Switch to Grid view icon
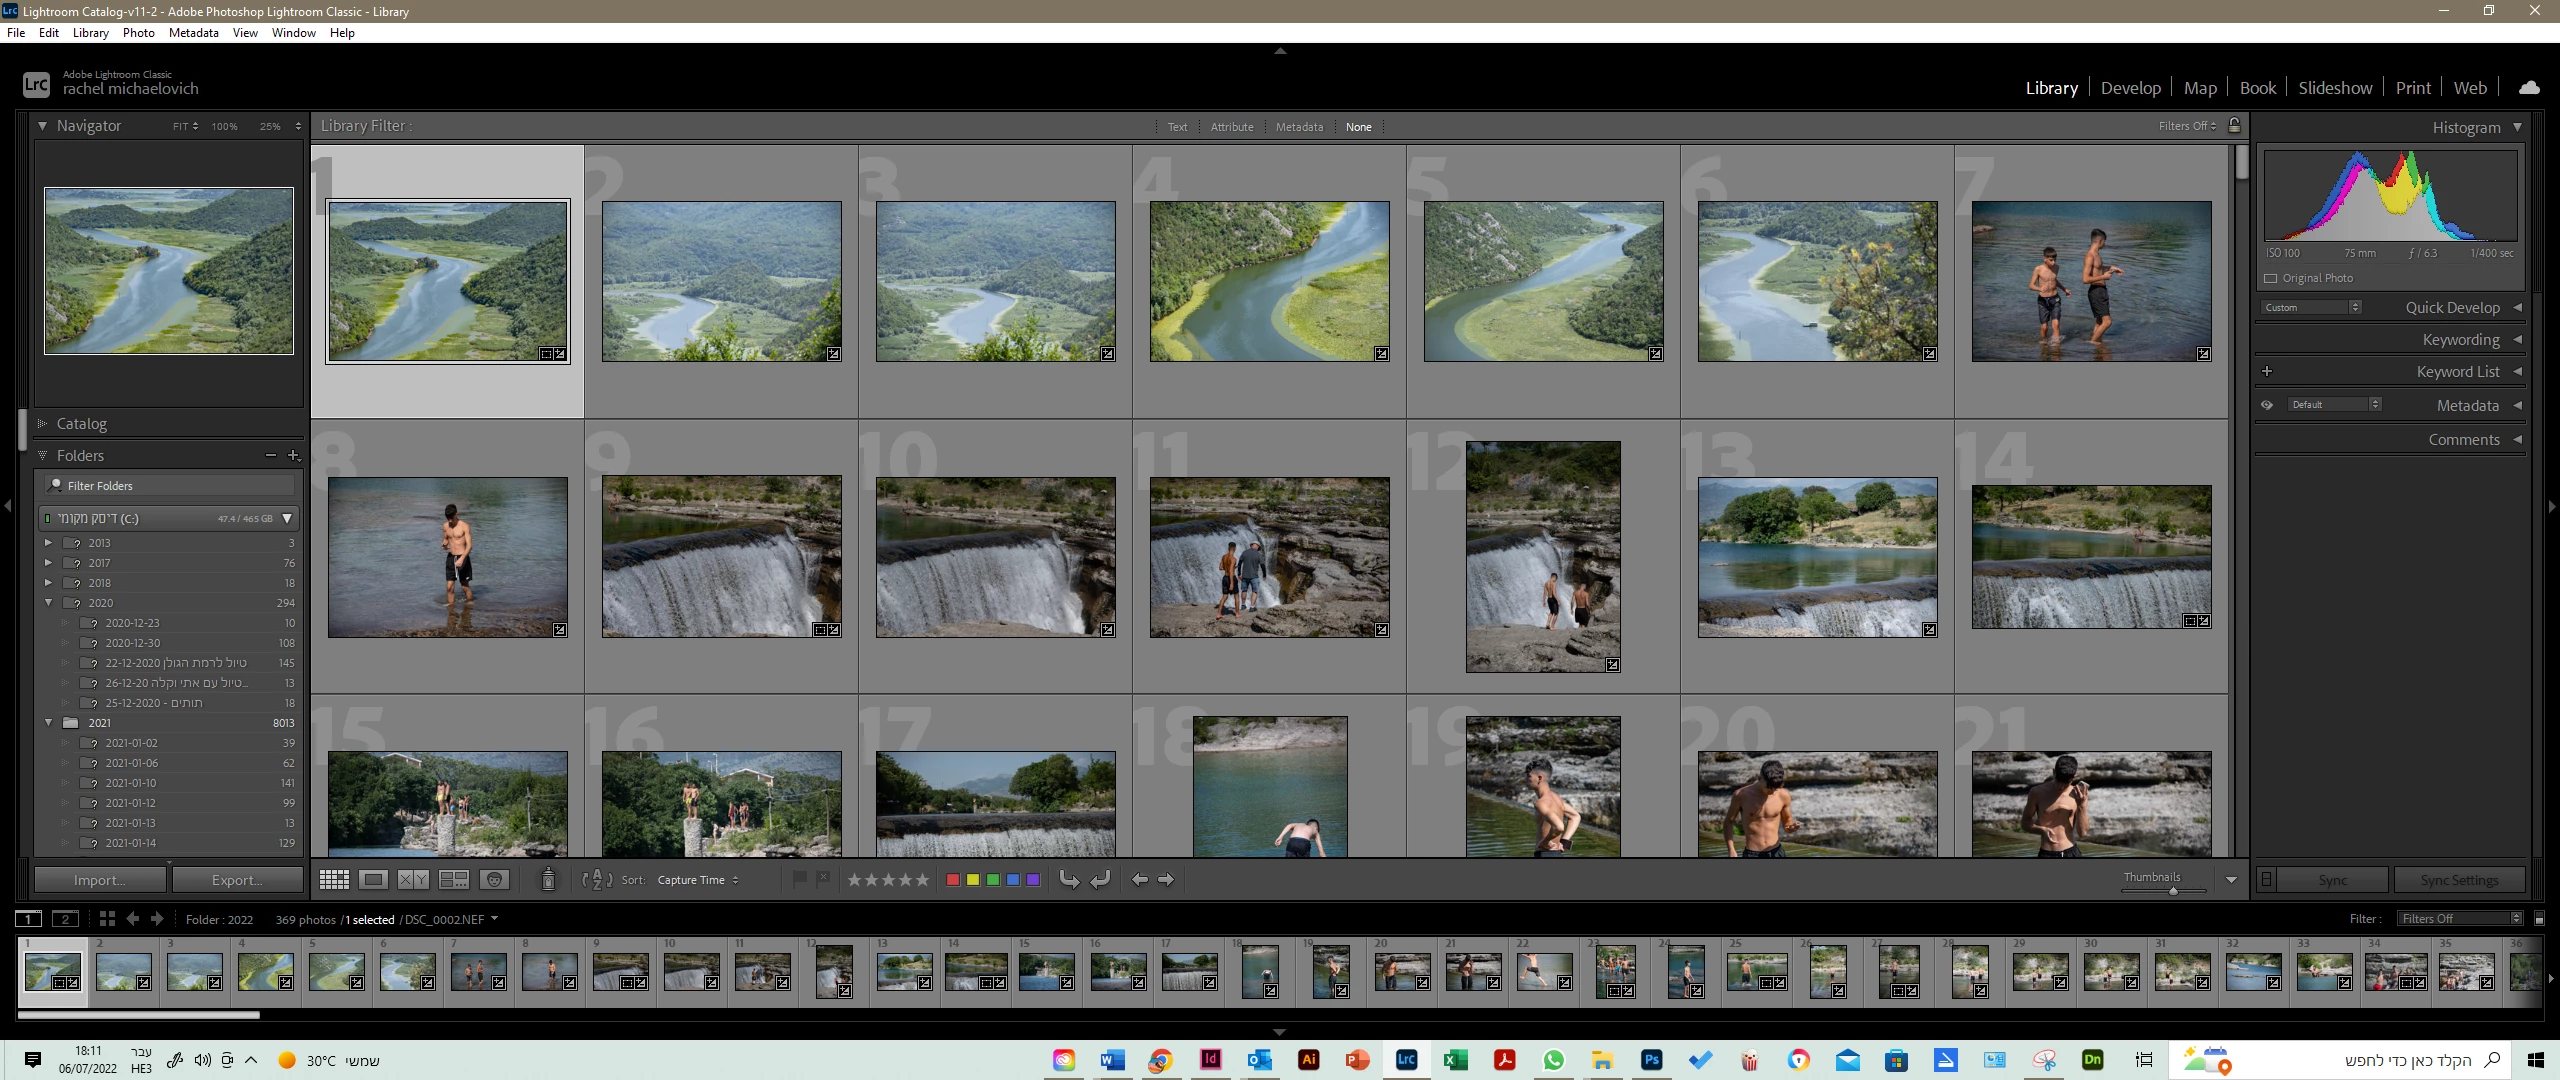The height and width of the screenshot is (1080, 2560). point(334,880)
